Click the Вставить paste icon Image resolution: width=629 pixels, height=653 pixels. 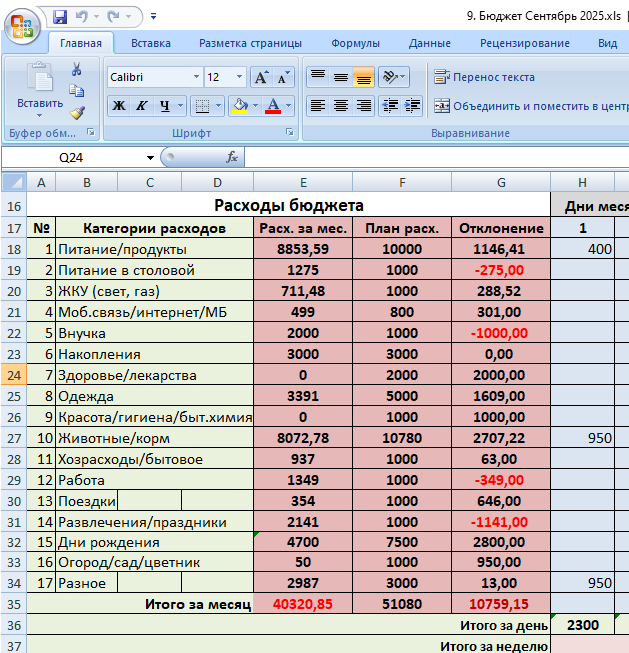(x=40, y=77)
